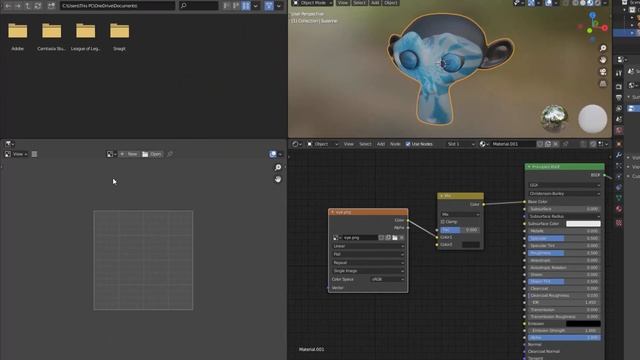Click viewport zoom magnifier icon
Screen dimensions: 640x360
[603, 48]
